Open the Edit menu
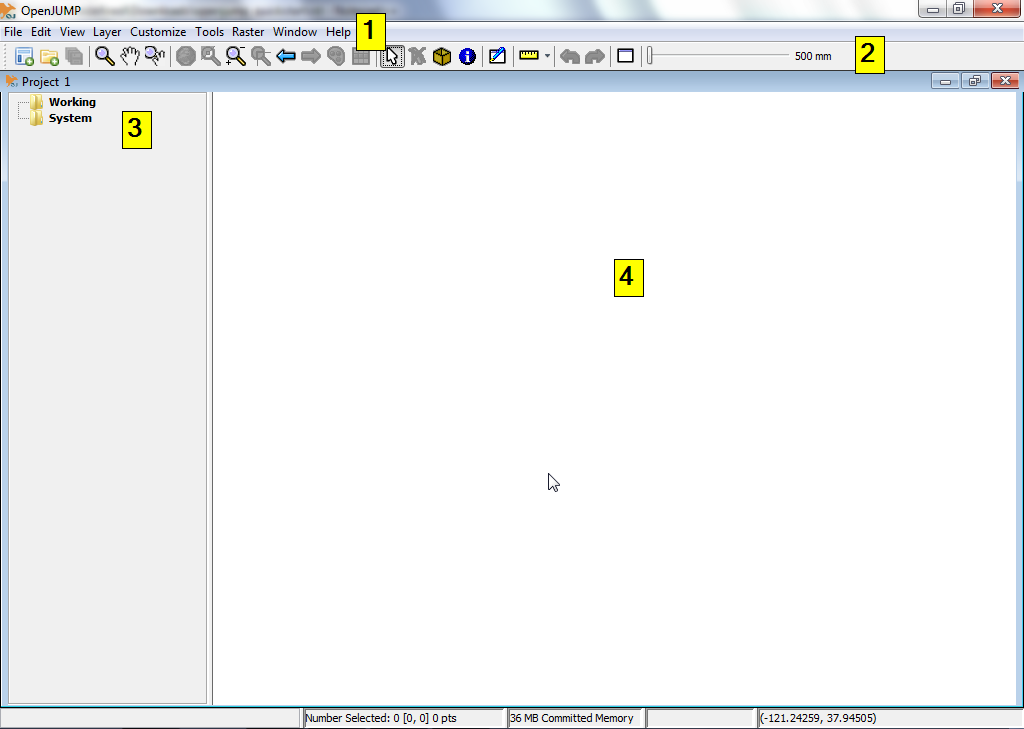This screenshot has width=1024, height=729. click(x=41, y=32)
